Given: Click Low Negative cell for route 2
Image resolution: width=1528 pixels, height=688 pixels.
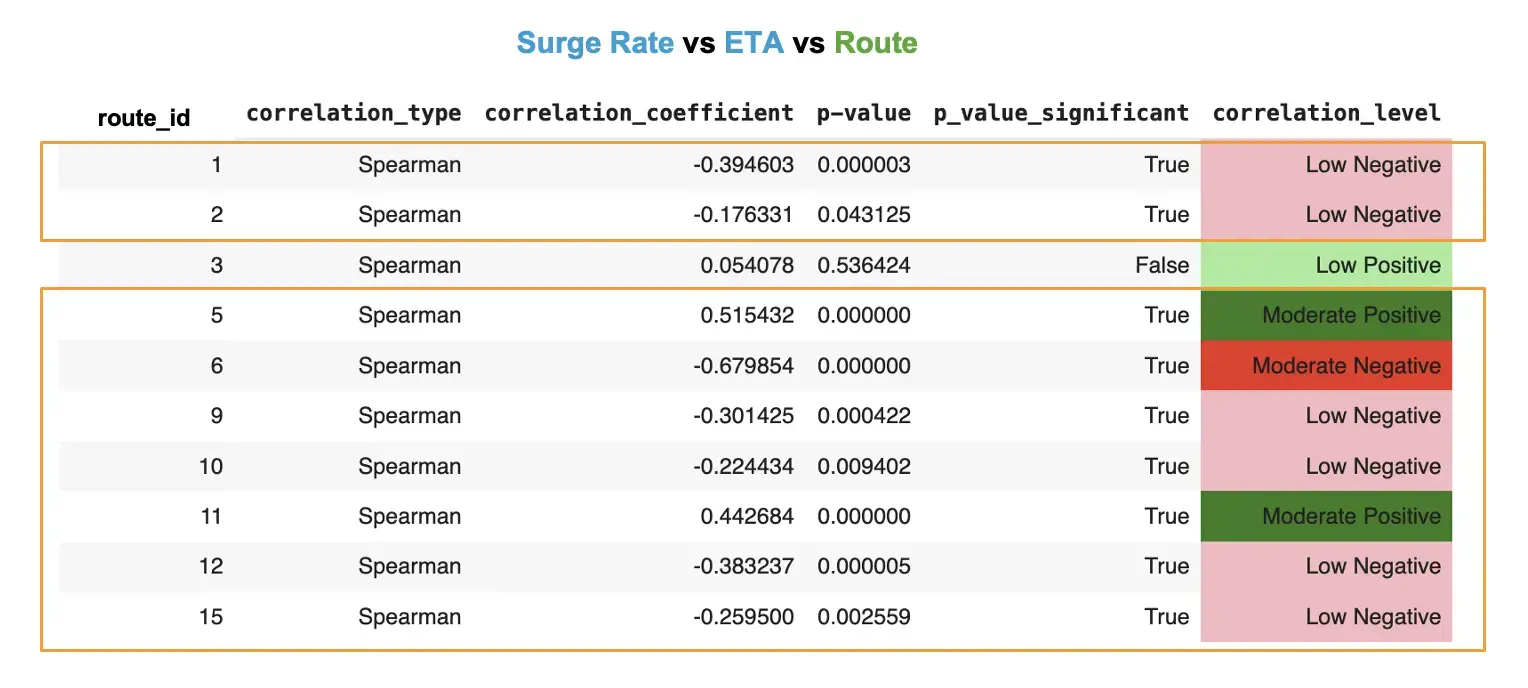Looking at the screenshot, I should point(1326,215).
